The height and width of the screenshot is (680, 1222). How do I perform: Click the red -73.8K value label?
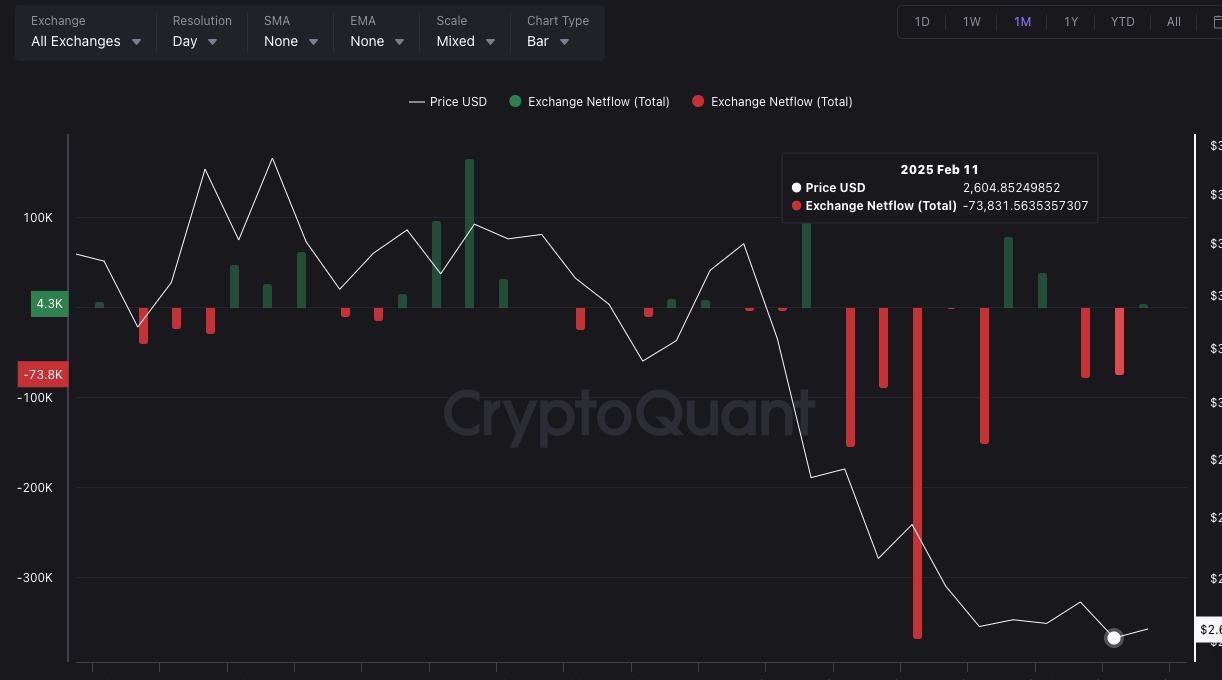point(43,374)
